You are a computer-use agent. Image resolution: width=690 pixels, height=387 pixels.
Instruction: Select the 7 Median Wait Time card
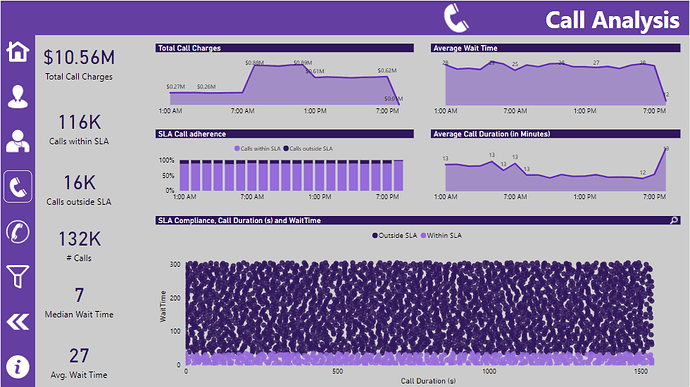click(x=79, y=302)
